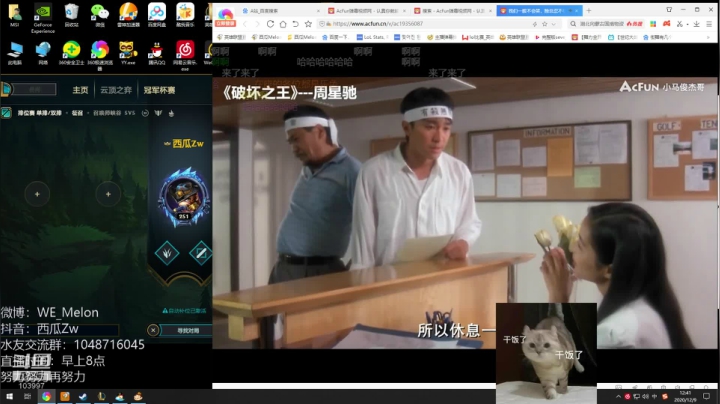Bookmark page with toolbar star icon
The height and width of the screenshot is (404, 720).
pyautogui.click(x=309, y=24)
